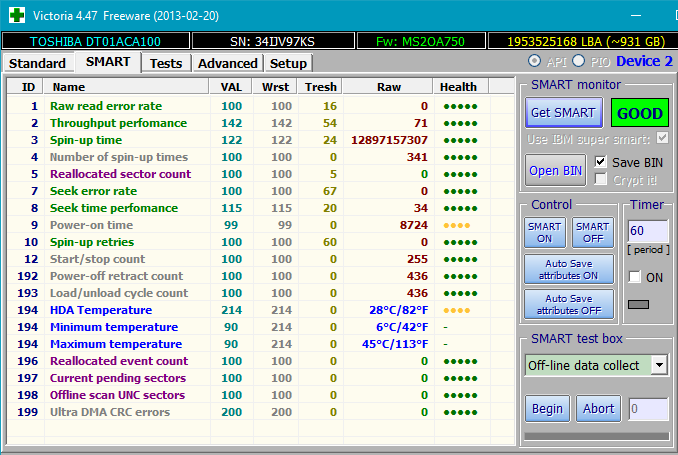Image resolution: width=678 pixels, height=455 pixels.
Task: Open the Advanced tab
Action: 227,63
